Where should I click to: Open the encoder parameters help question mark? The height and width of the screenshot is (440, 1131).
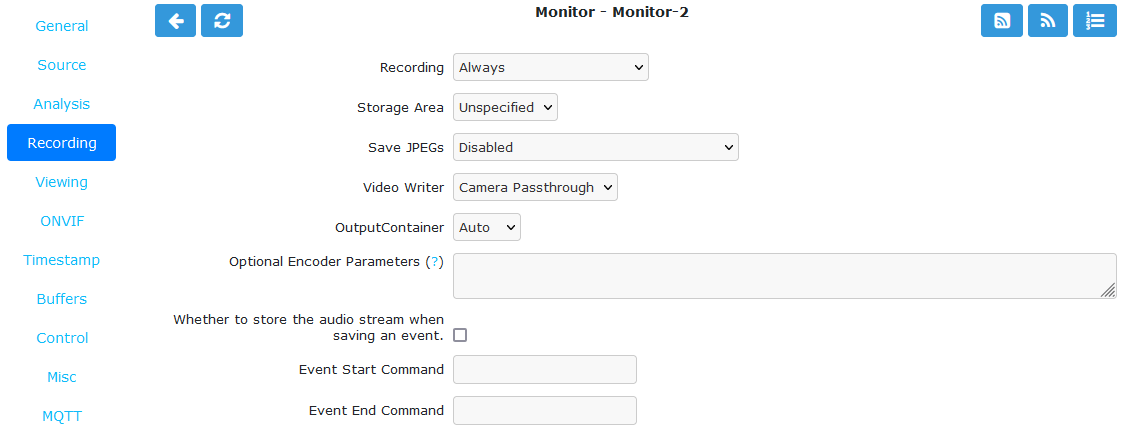tap(434, 262)
